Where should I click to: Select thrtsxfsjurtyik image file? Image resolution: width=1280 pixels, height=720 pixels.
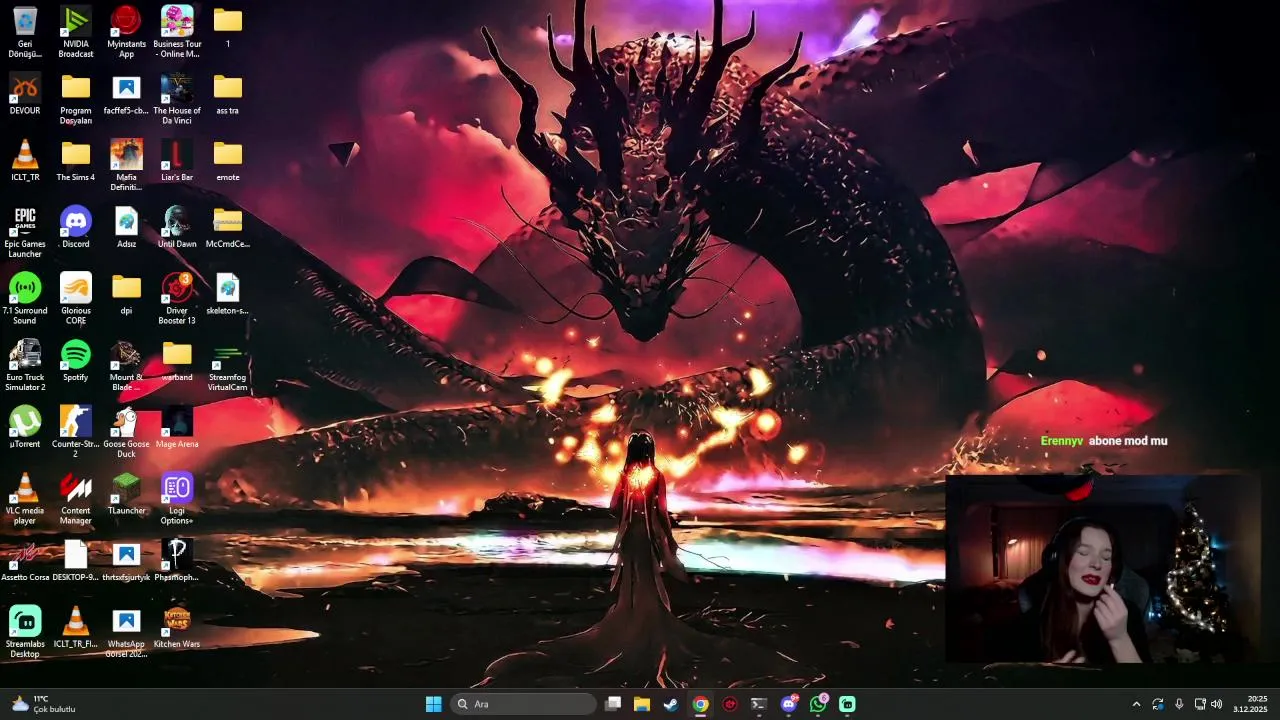click(x=126, y=560)
